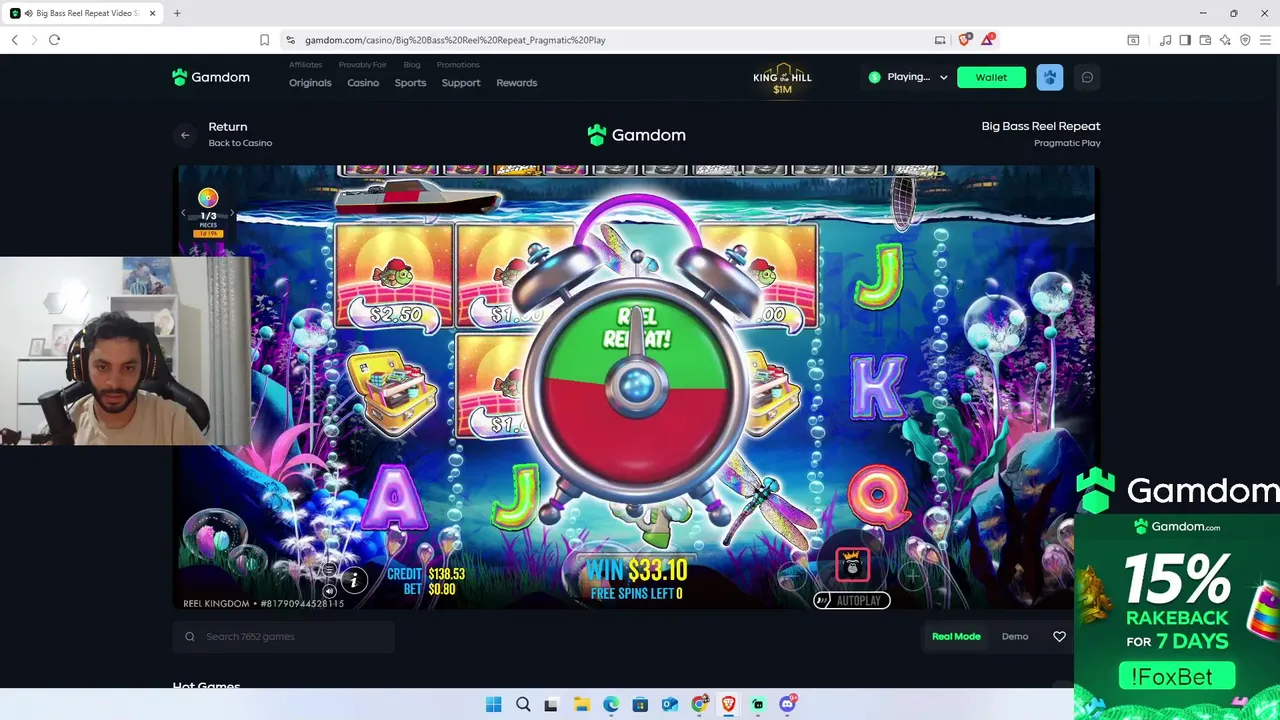Go back in browser history
The width and height of the screenshot is (1280, 720).
tap(14, 40)
